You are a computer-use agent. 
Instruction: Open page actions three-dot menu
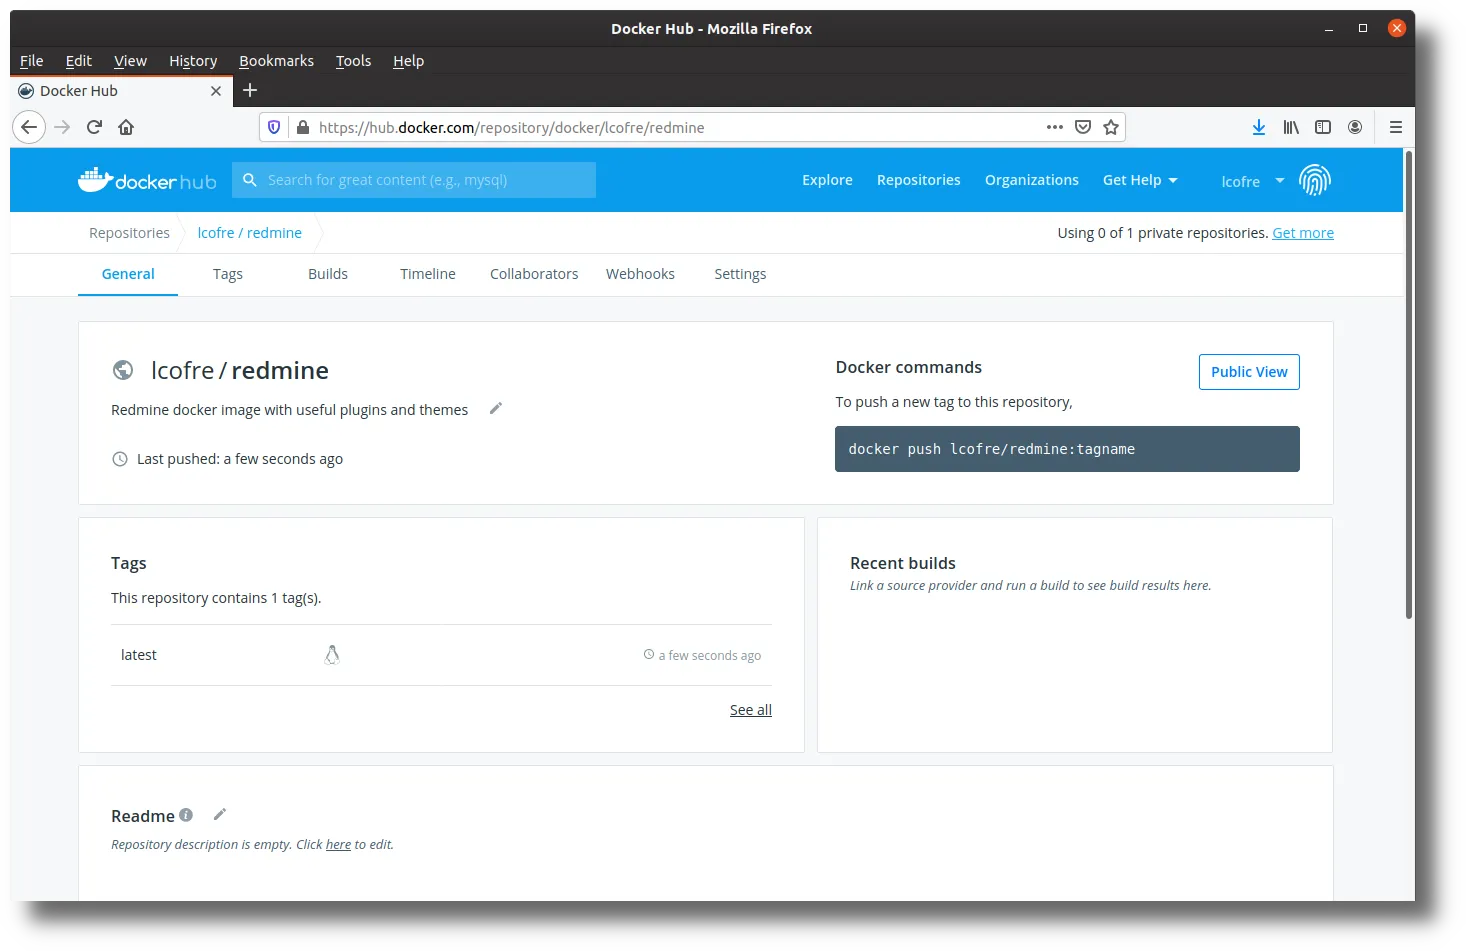1054,127
